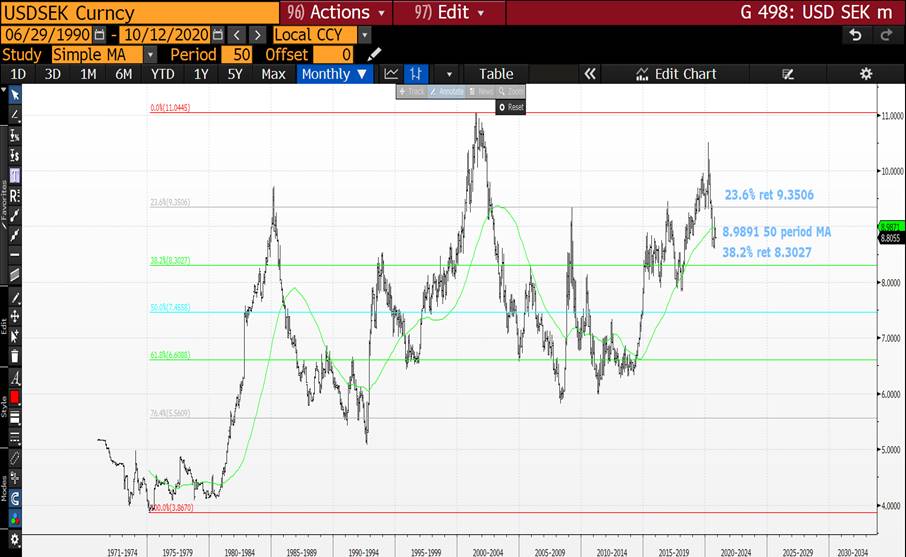The image size is (906, 557).
Task: Toggle the Track option on the chart
Action: point(413,91)
